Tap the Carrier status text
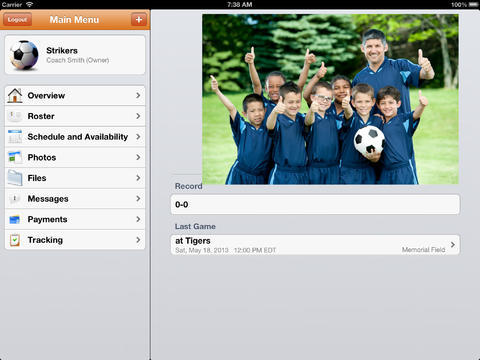The width and height of the screenshot is (480, 360). 12,4
